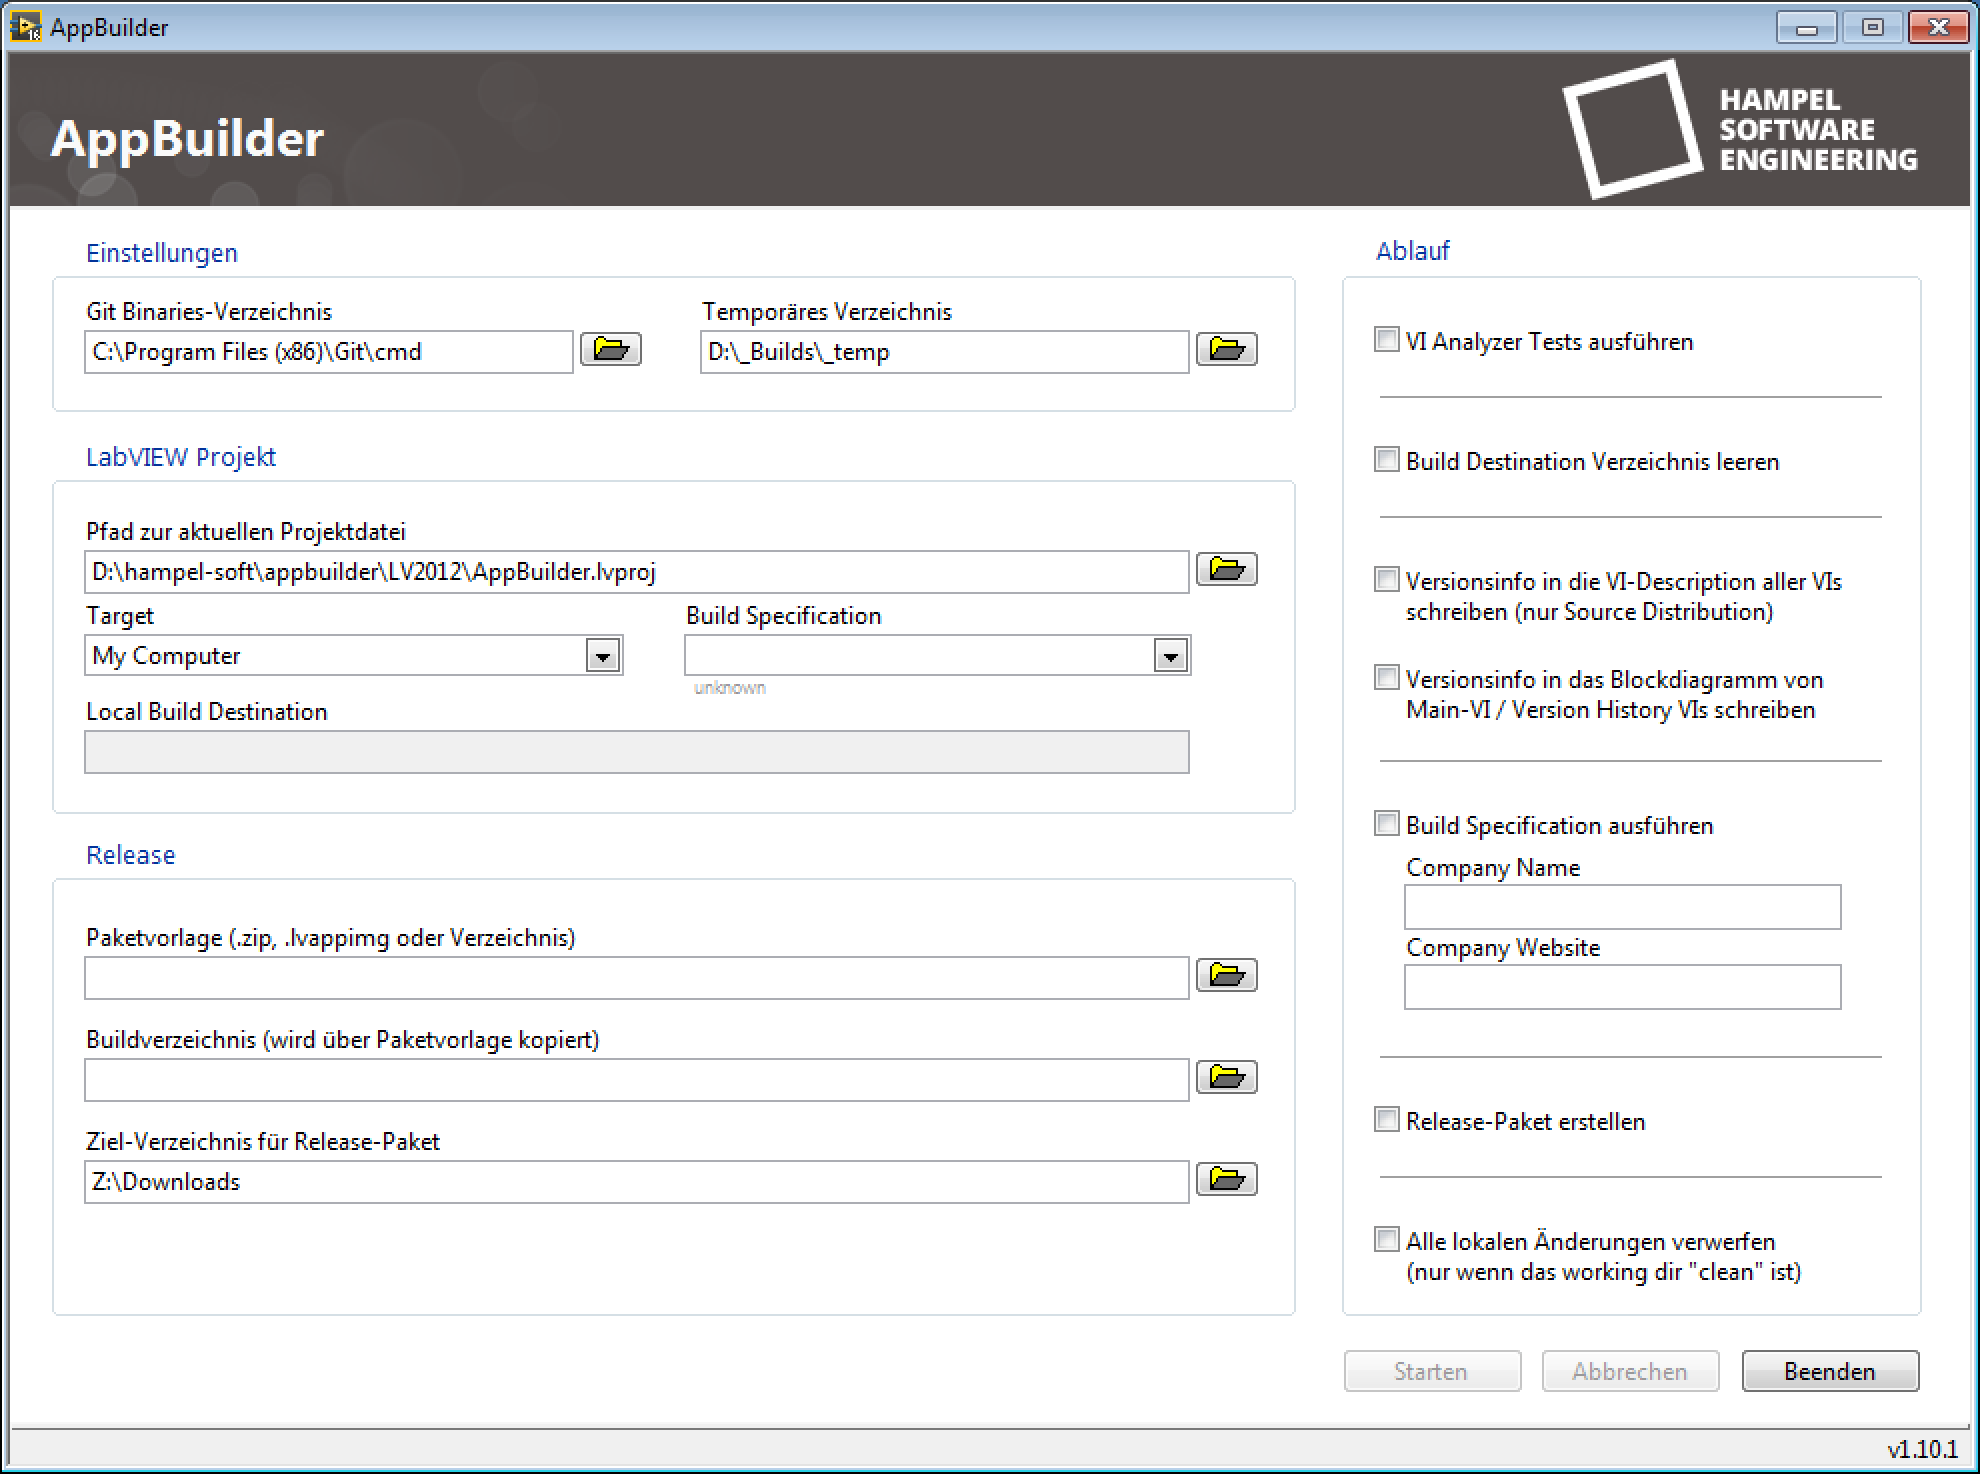Image resolution: width=1980 pixels, height=1474 pixels.
Task: Expand Build Specification dropdown menu
Action: pos(1170,656)
